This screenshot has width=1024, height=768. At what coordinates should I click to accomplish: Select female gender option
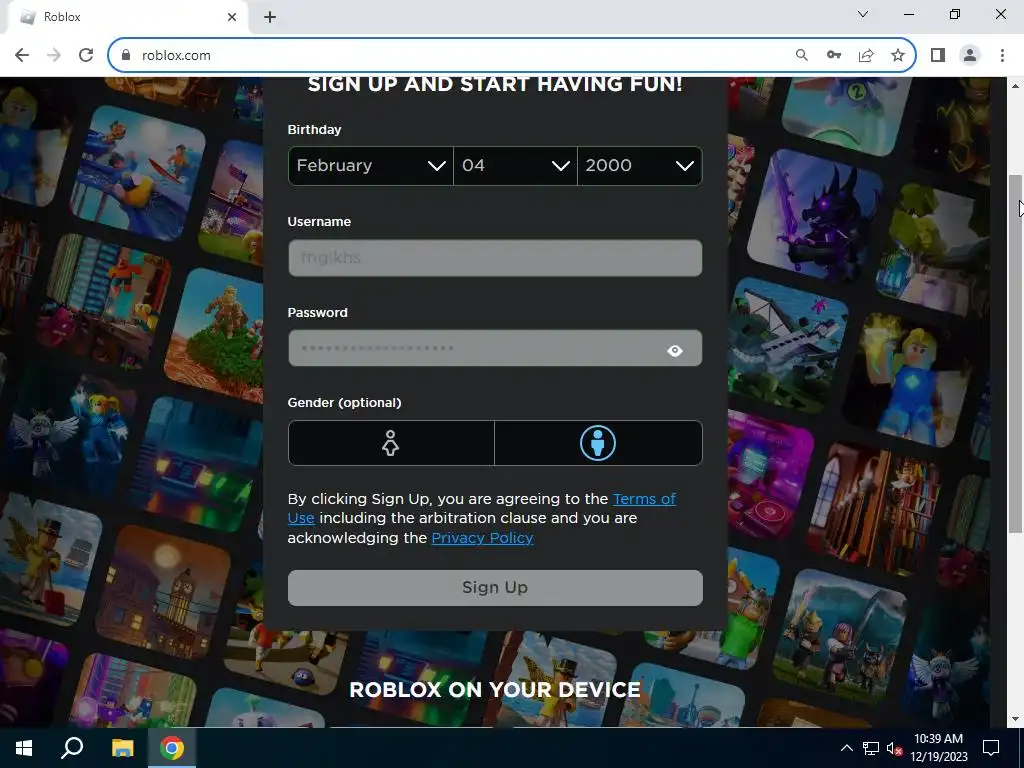click(391, 443)
